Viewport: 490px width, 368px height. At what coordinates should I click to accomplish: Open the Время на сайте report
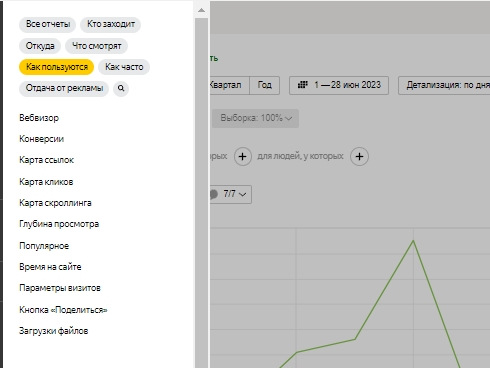tap(50, 267)
